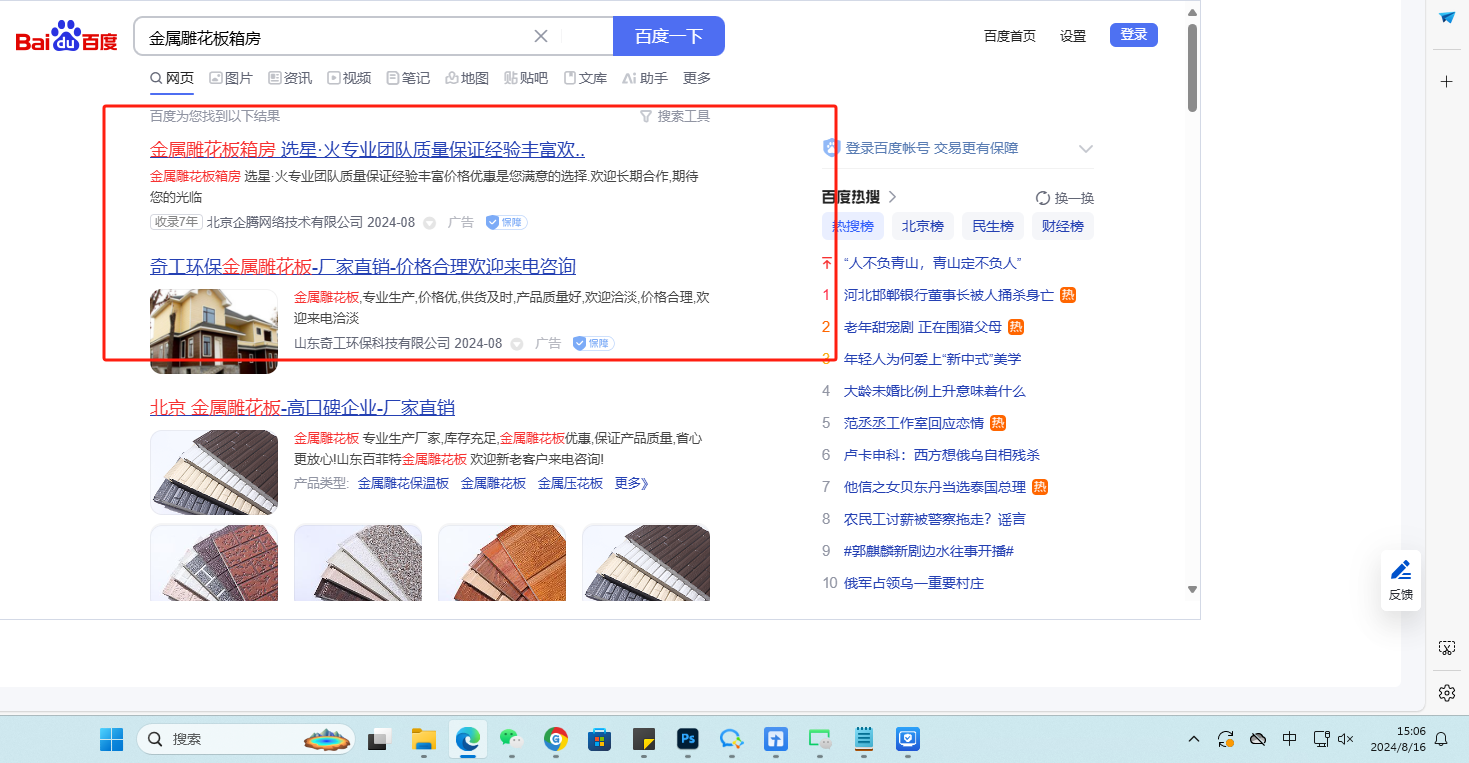Expand 更多 search categories
The image size is (1469, 763).
click(697, 78)
